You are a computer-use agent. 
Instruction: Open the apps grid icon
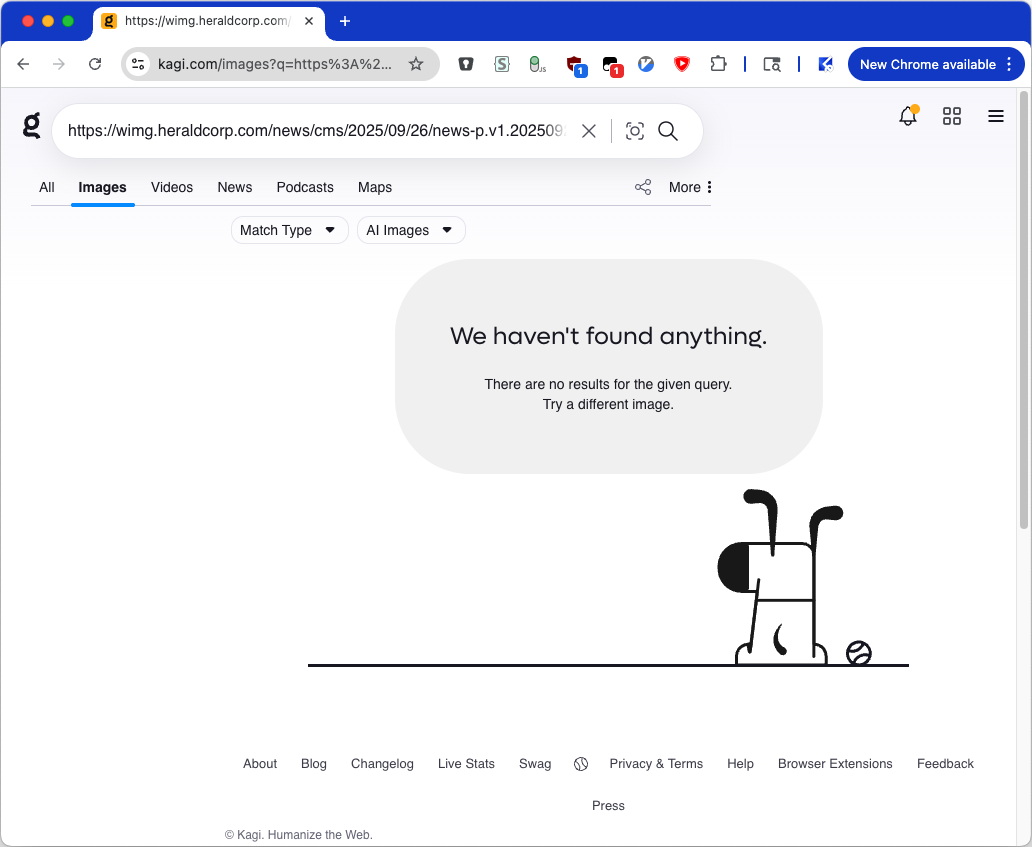pyautogui.click(x=952, y=116)
